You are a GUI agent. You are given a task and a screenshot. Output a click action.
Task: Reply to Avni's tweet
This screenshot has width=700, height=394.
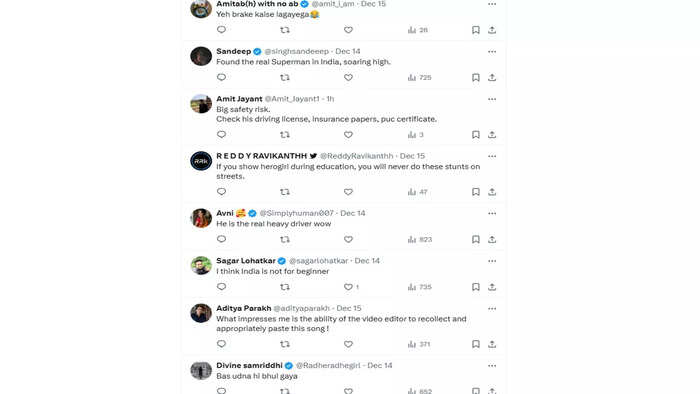221,239
